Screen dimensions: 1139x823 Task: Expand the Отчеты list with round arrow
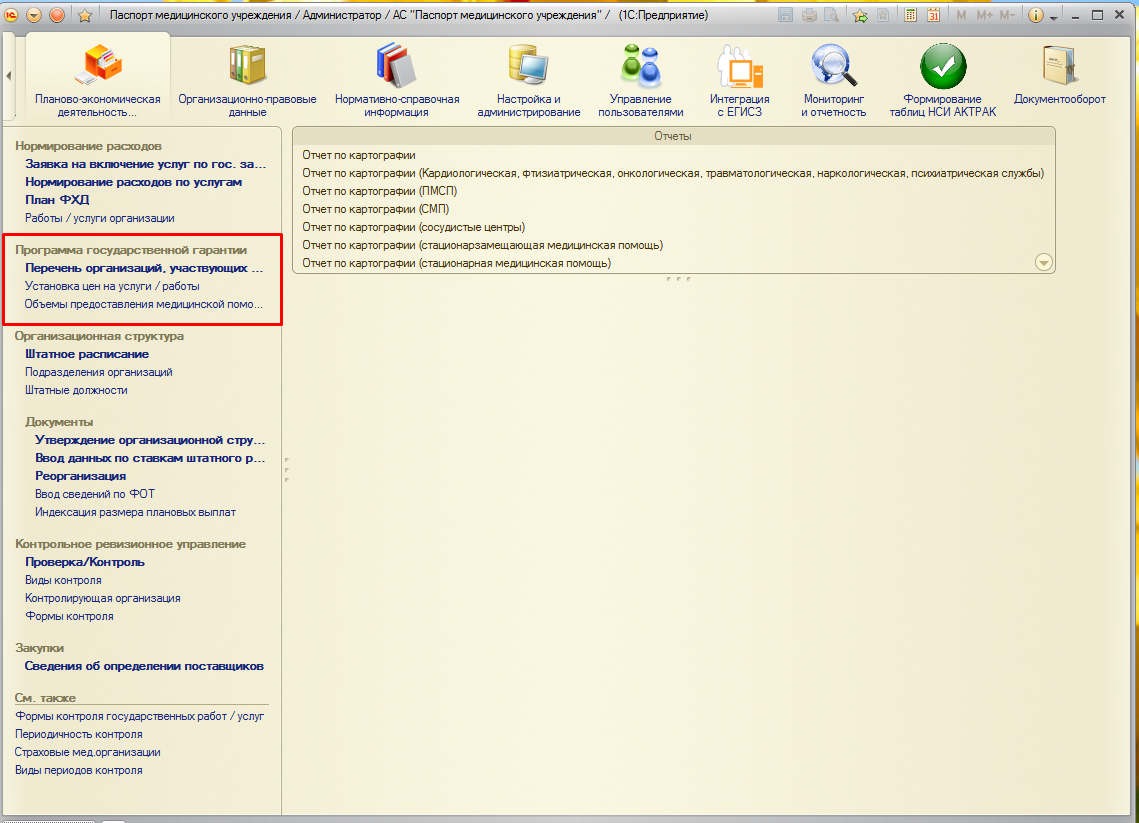[x=1044, y=262]
